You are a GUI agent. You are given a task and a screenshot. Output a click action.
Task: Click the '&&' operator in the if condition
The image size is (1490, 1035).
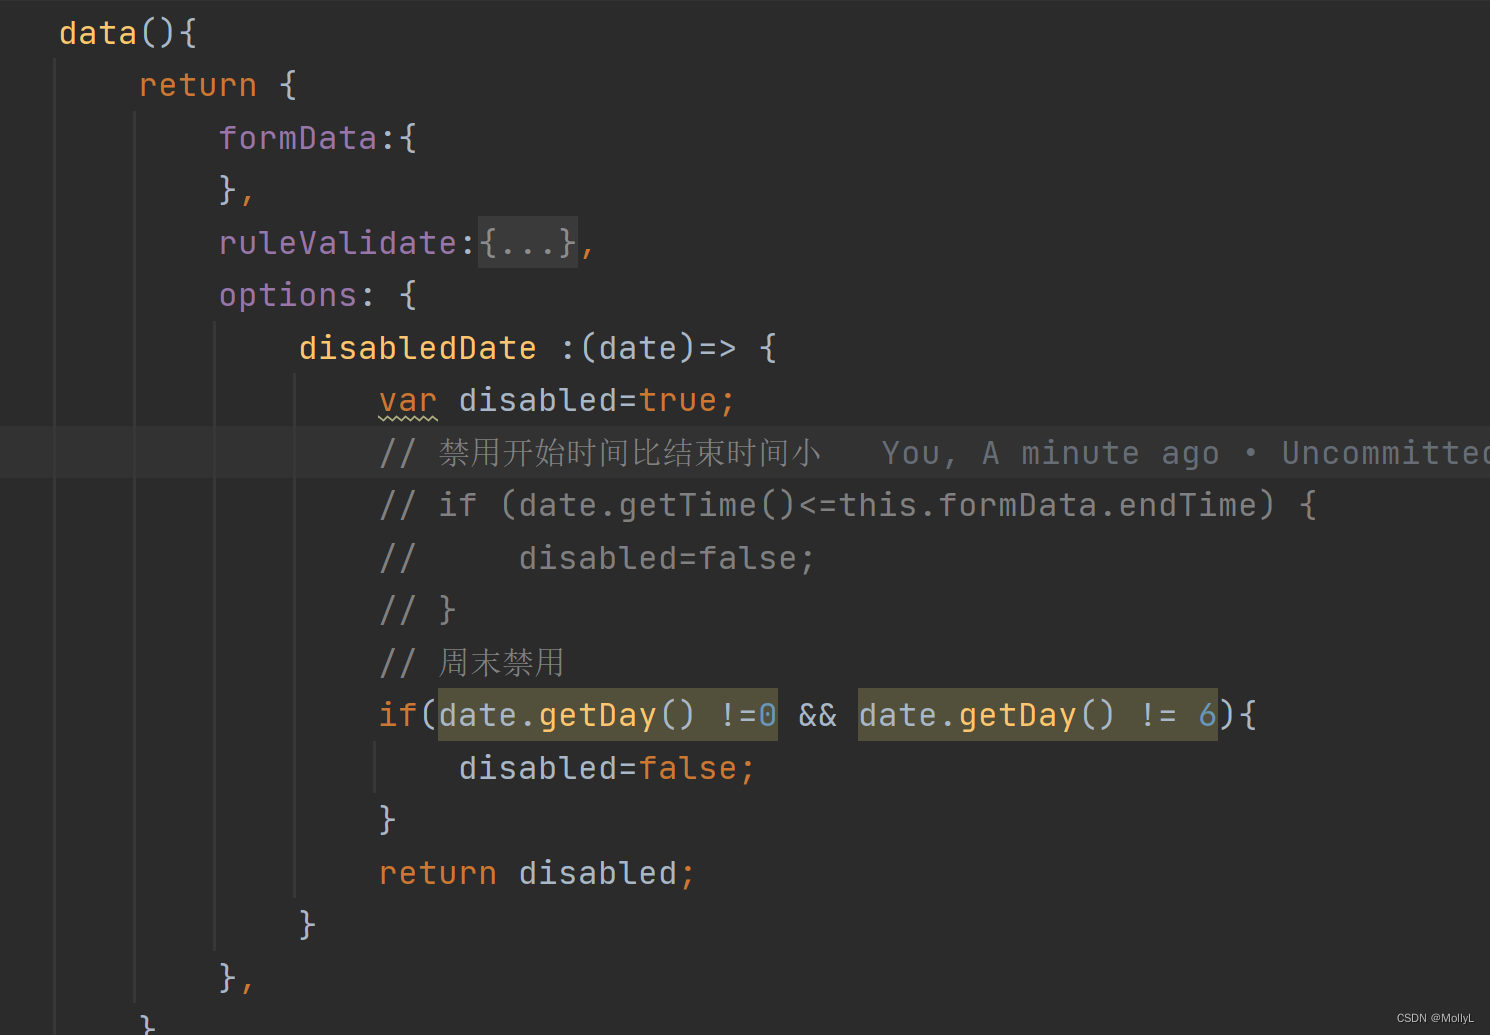click(x=818, y=715)
